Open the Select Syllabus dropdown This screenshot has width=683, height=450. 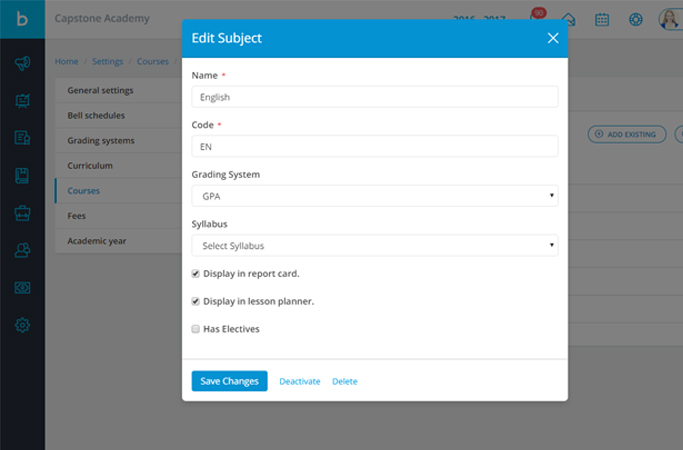click(375, 246)
